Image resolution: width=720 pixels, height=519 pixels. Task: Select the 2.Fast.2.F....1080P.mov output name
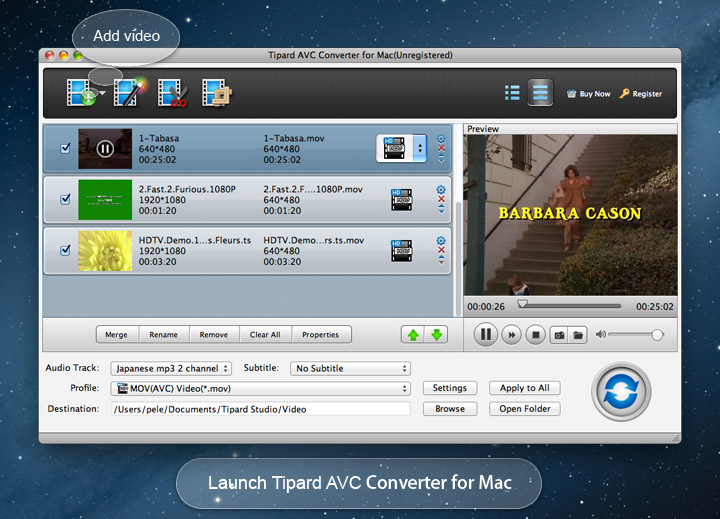point(313,189)
